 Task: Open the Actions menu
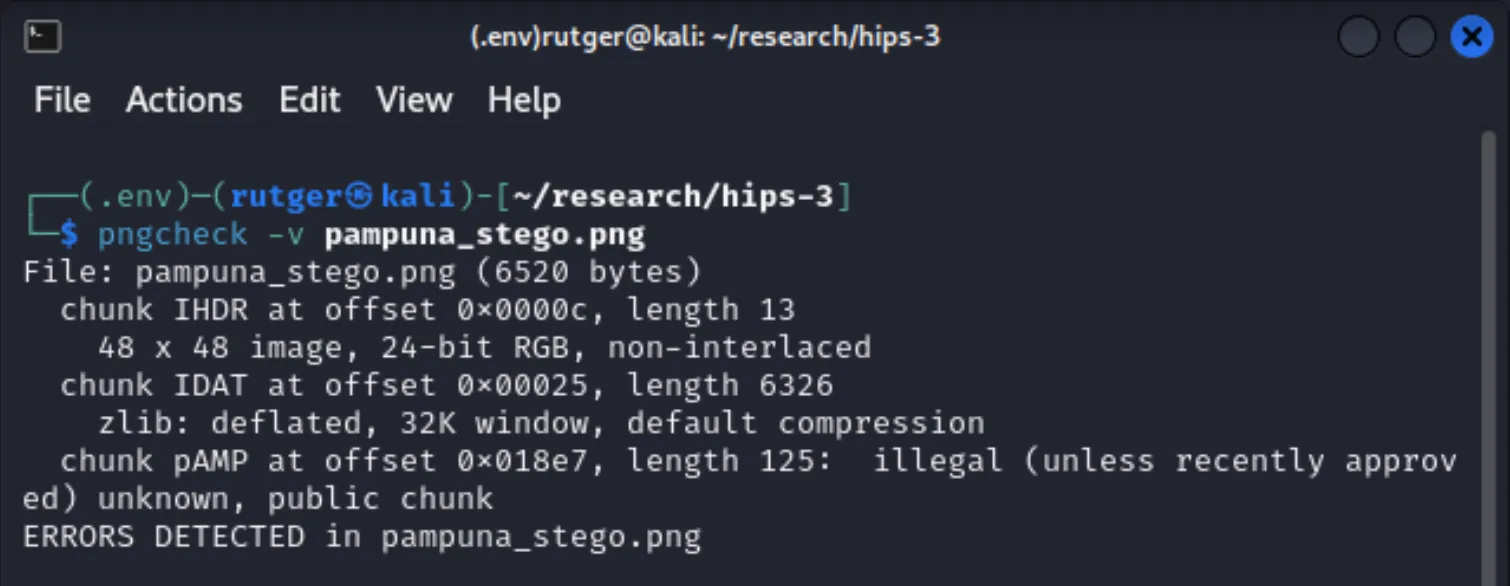click(x=184, y=99)
